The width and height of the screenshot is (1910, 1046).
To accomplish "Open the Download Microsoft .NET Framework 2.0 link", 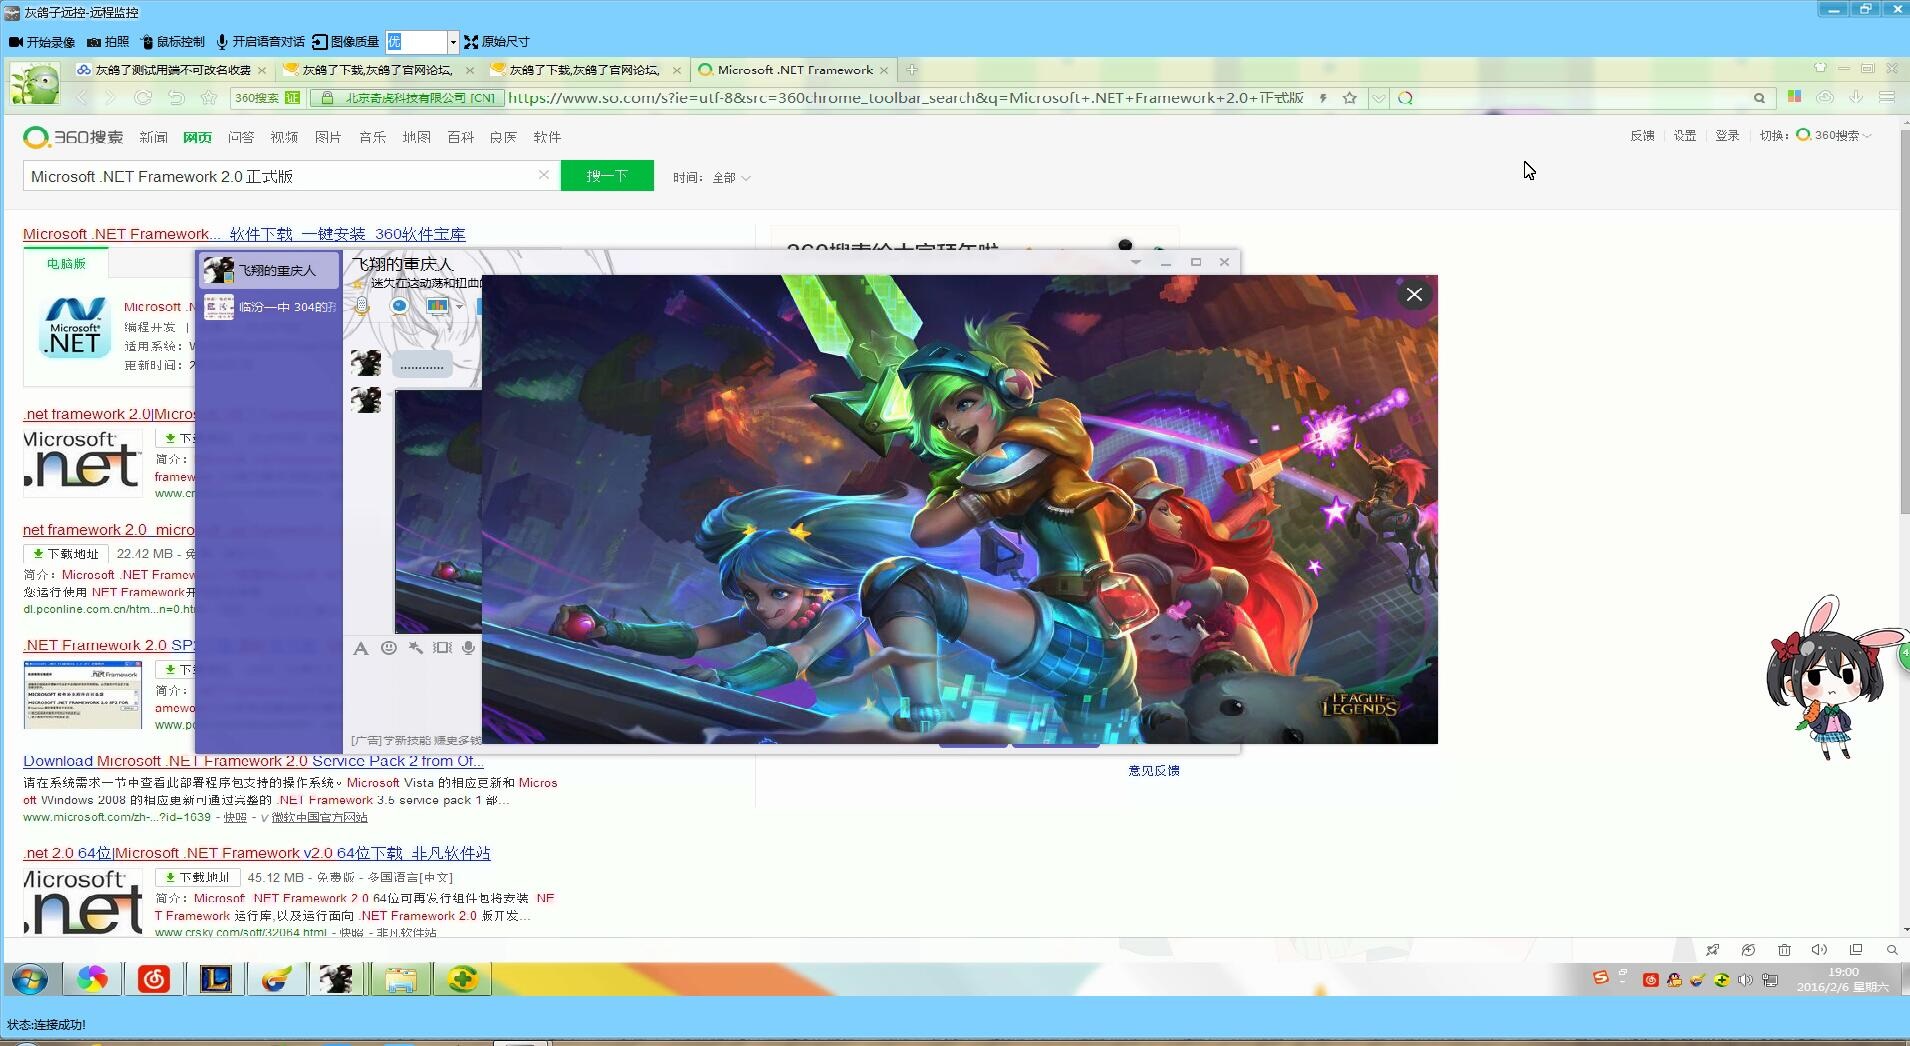I will (252, 761).
